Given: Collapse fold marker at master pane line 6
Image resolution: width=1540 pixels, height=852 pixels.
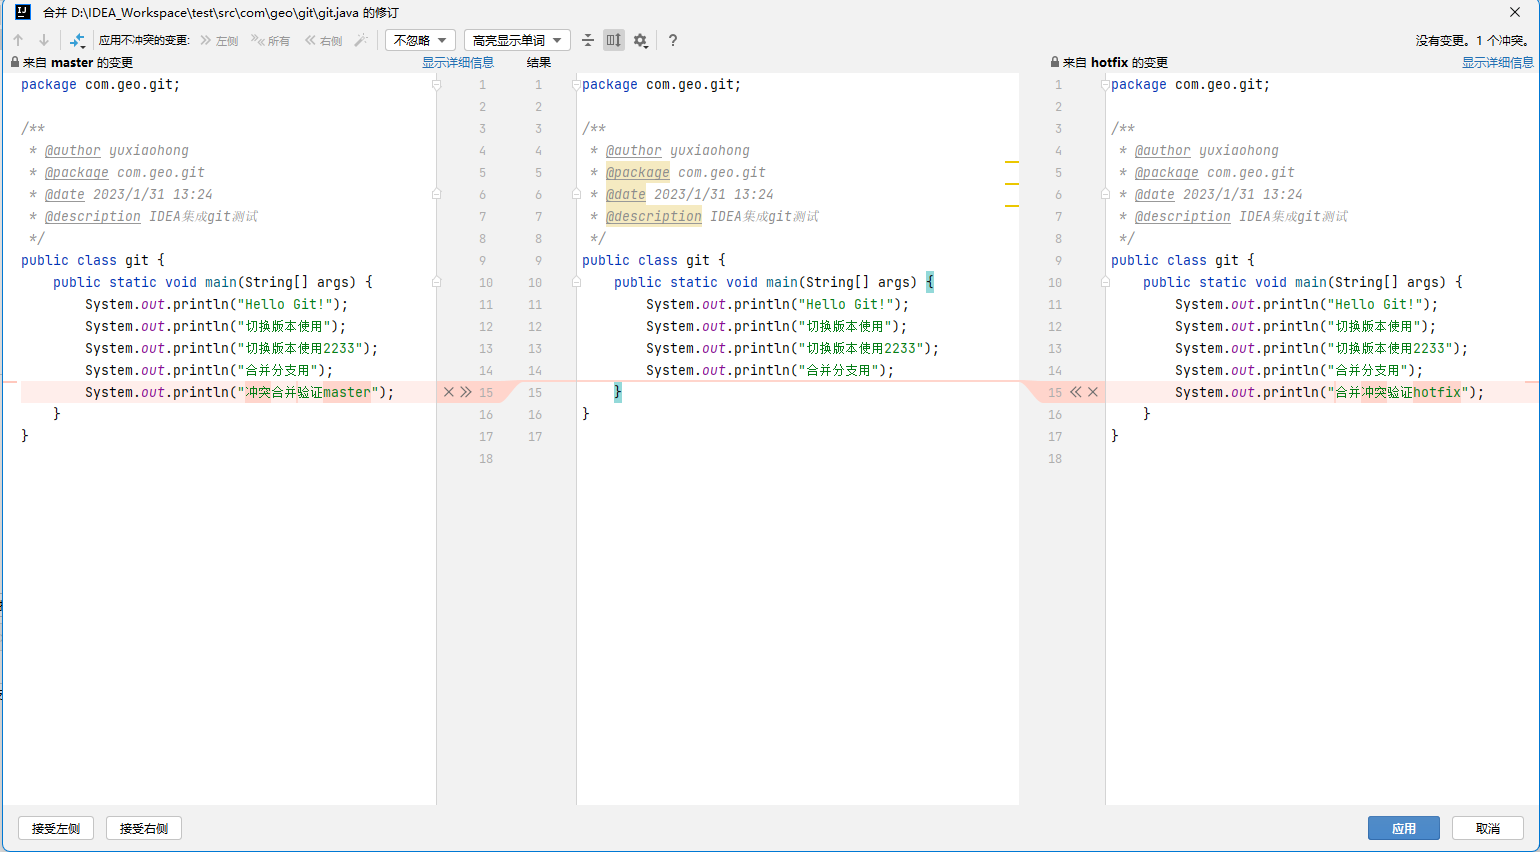Looking at the screenshot, I should (x=436, y=194).
